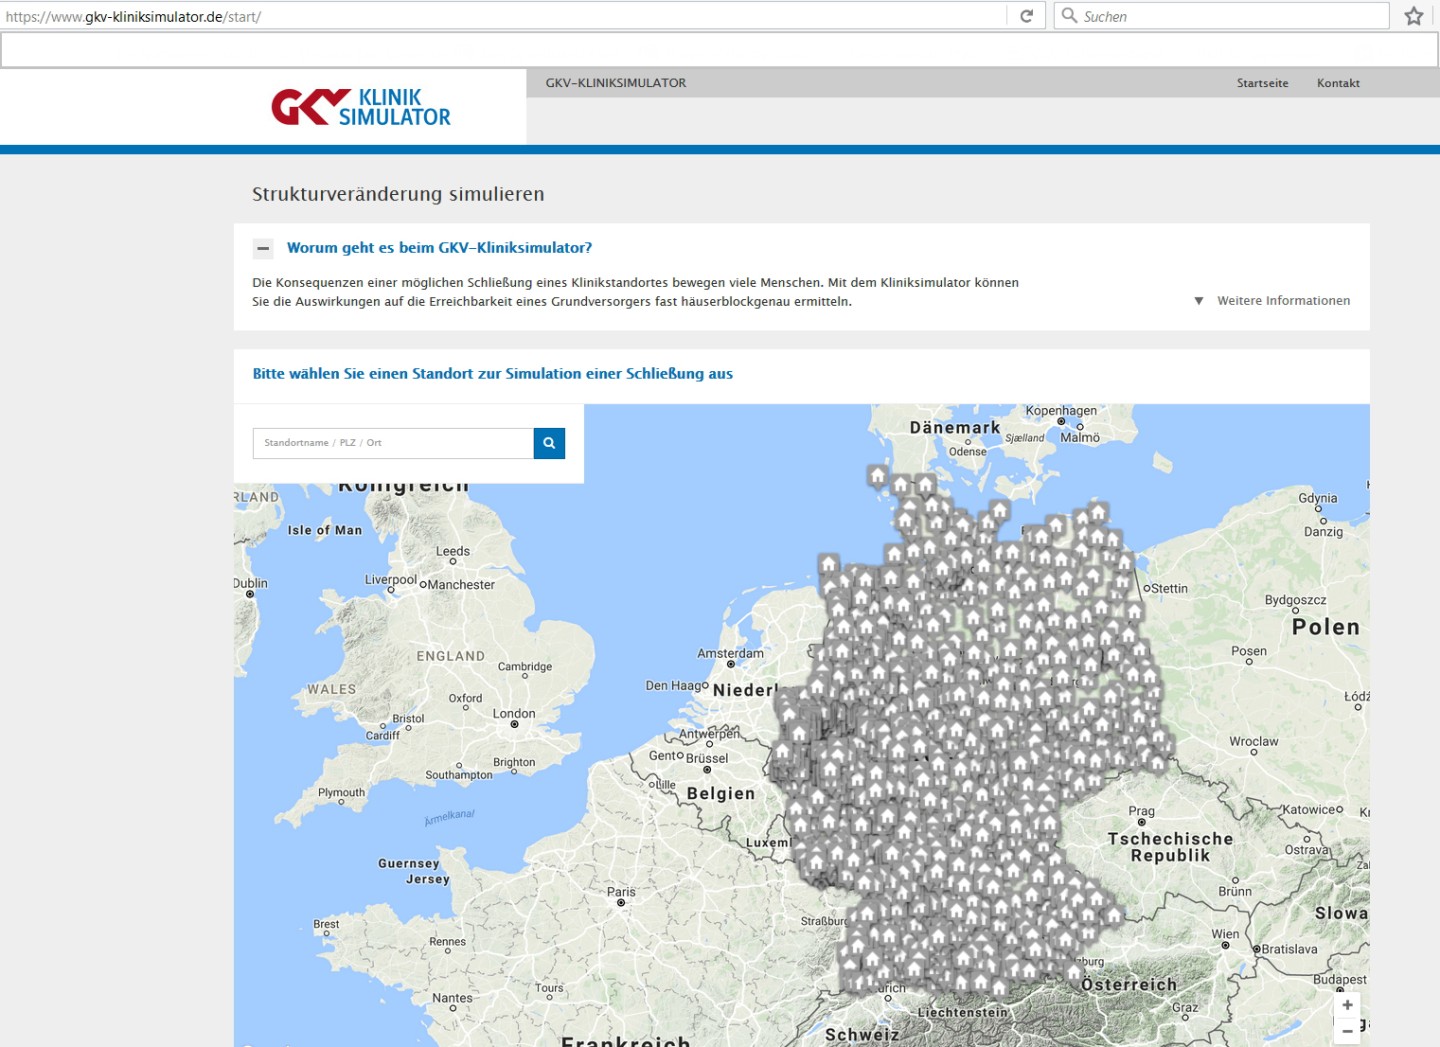Select the northernmost isolated clinic marker near Dänemark
Viewport: 1440px width, 1047px height.
[x=877, y=475]
